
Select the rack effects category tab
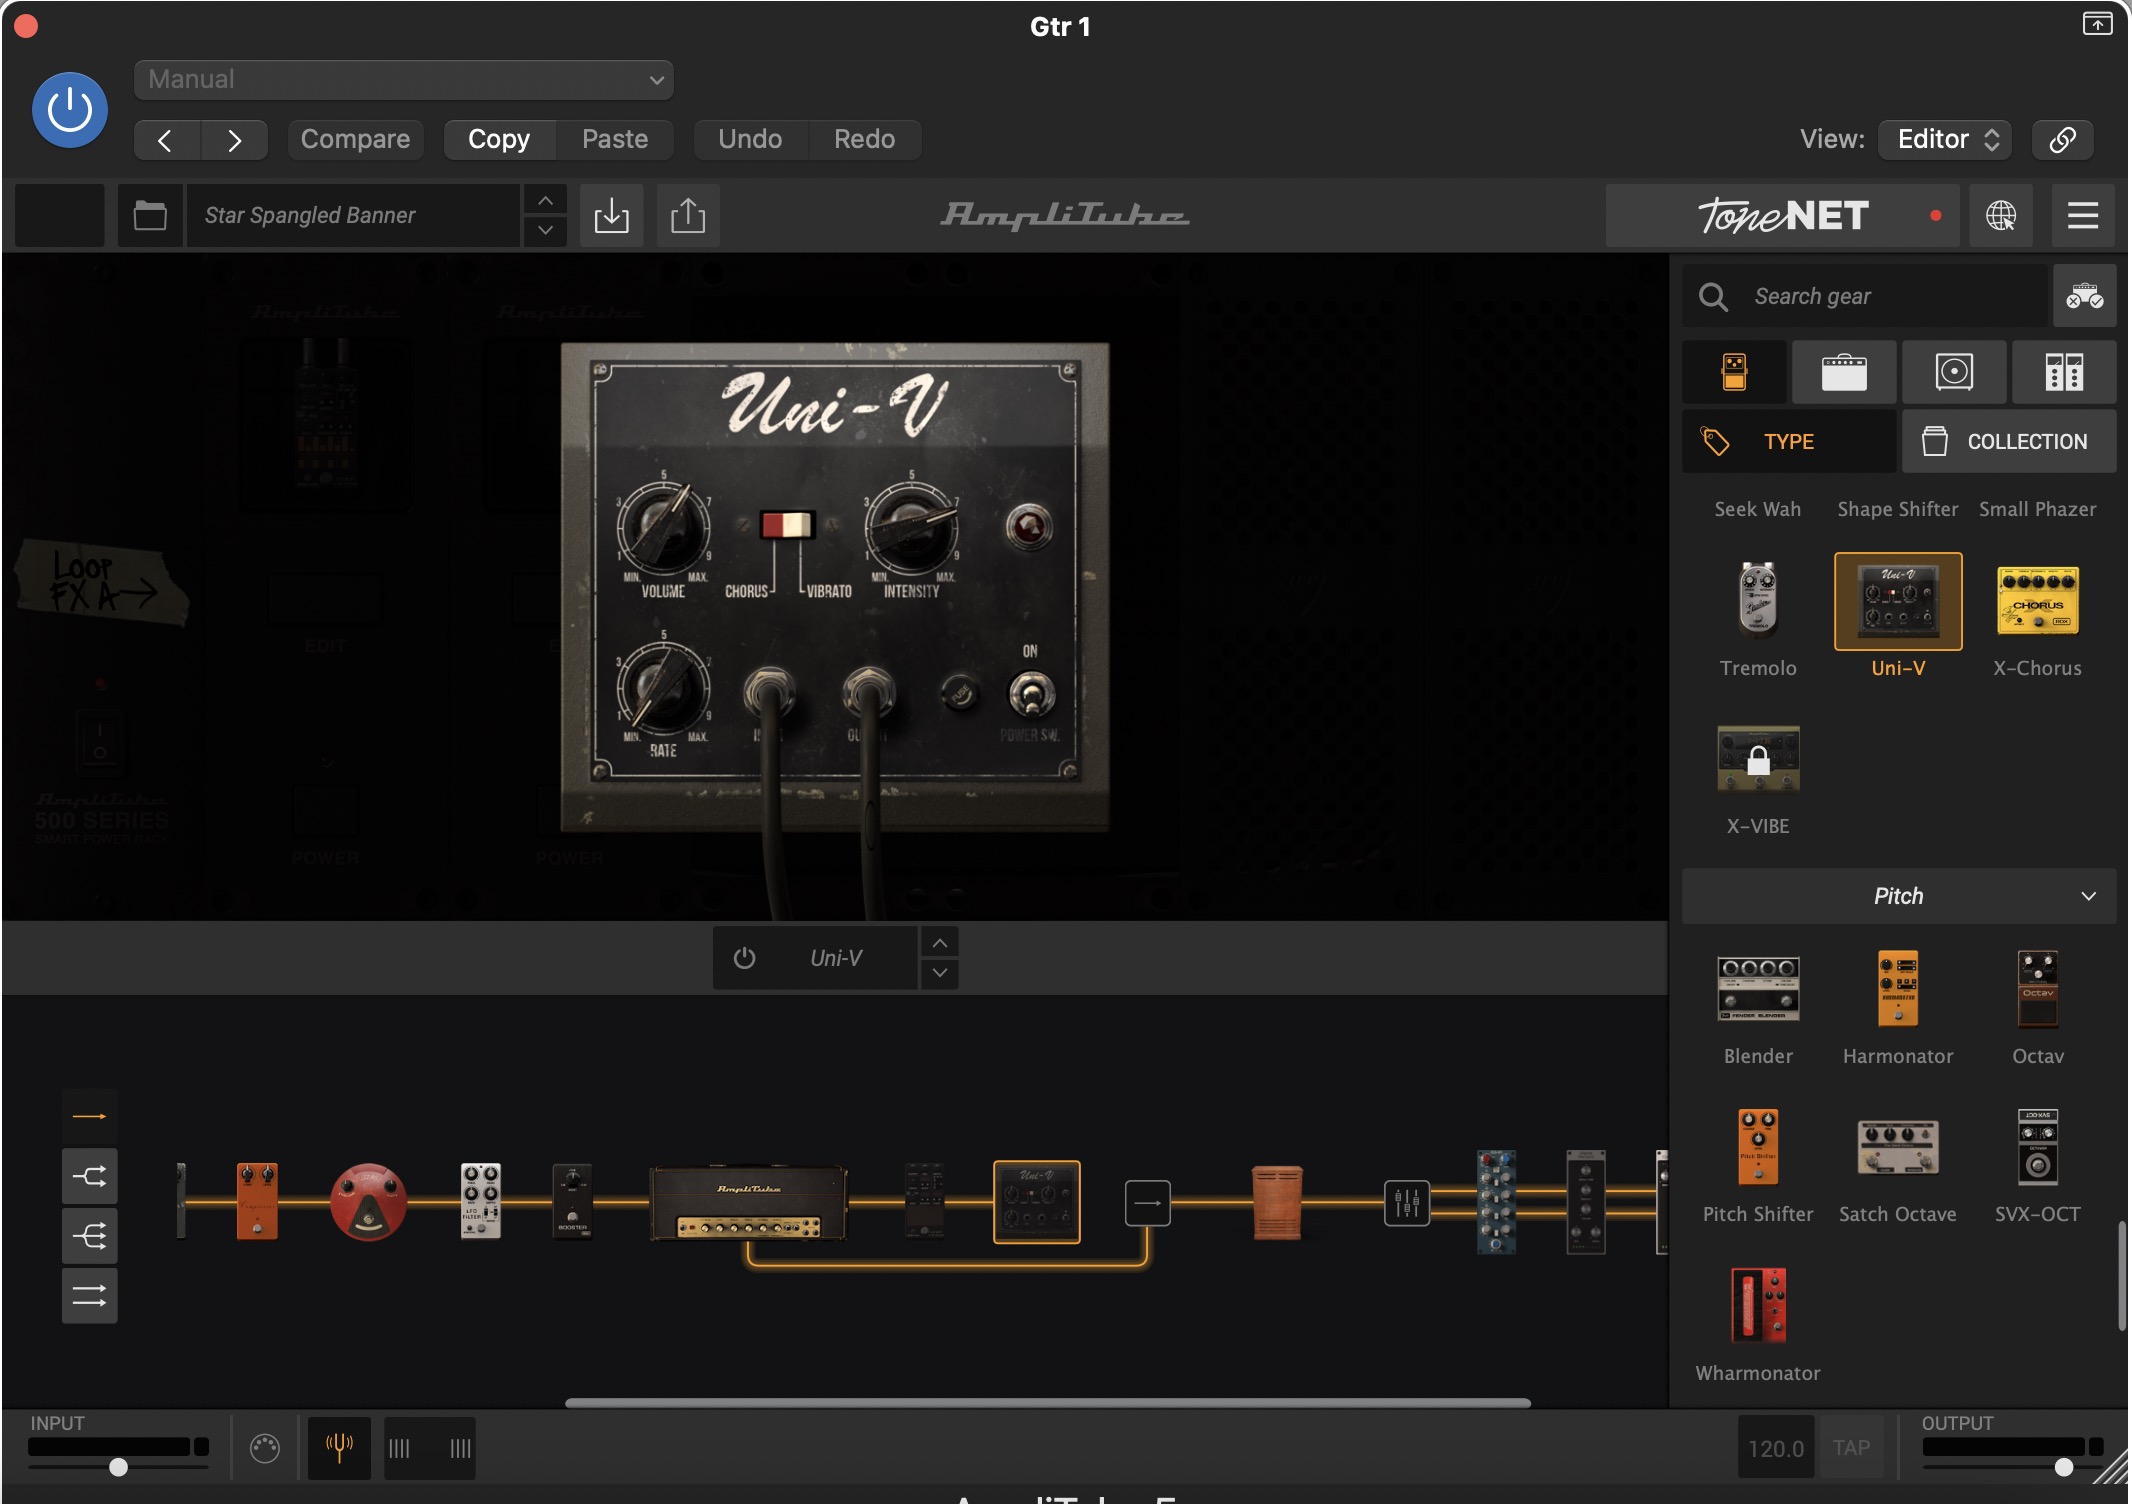click(x=2064, y=372)
